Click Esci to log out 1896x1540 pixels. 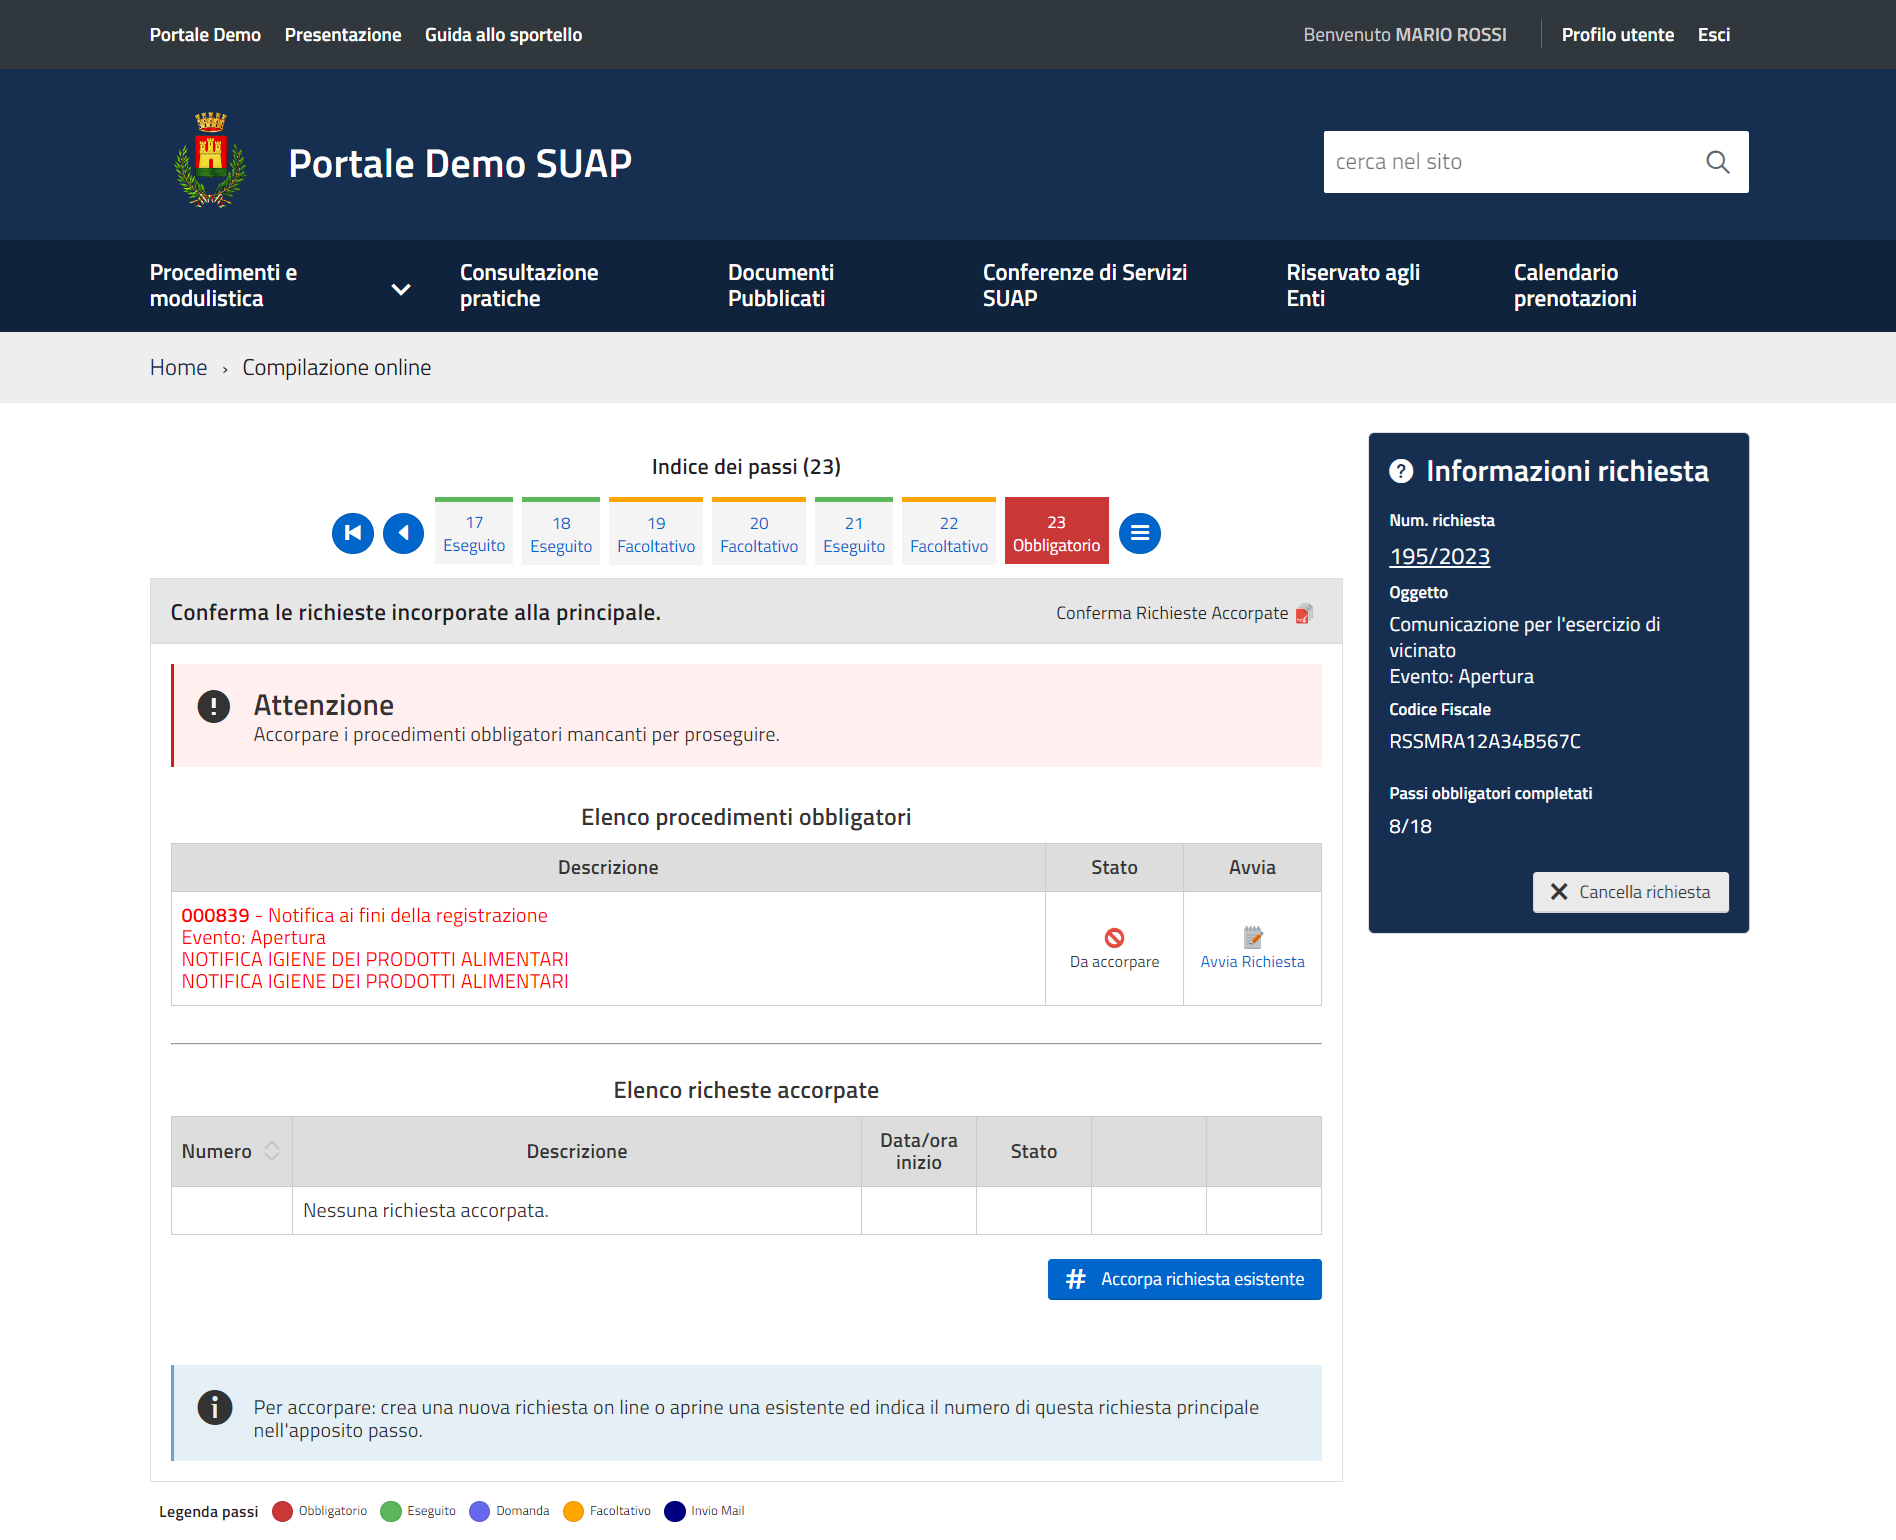click(1713, 35)
